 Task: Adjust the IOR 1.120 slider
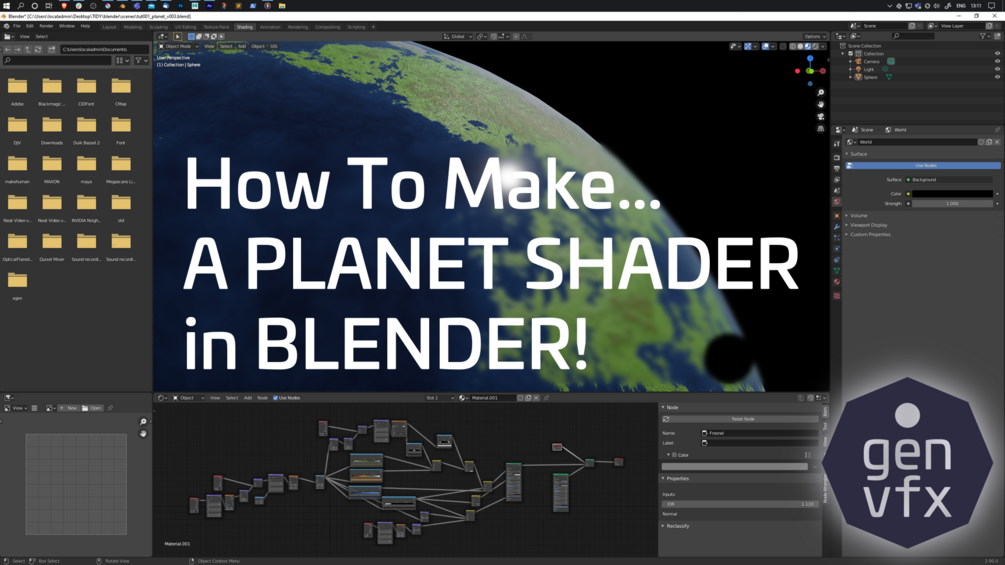[x=740, y=504]
